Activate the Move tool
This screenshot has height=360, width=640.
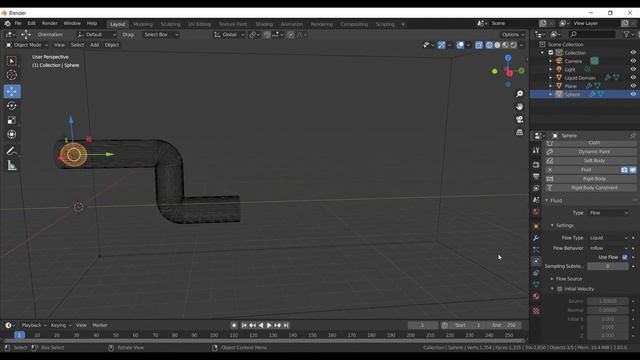pos(12,91)
